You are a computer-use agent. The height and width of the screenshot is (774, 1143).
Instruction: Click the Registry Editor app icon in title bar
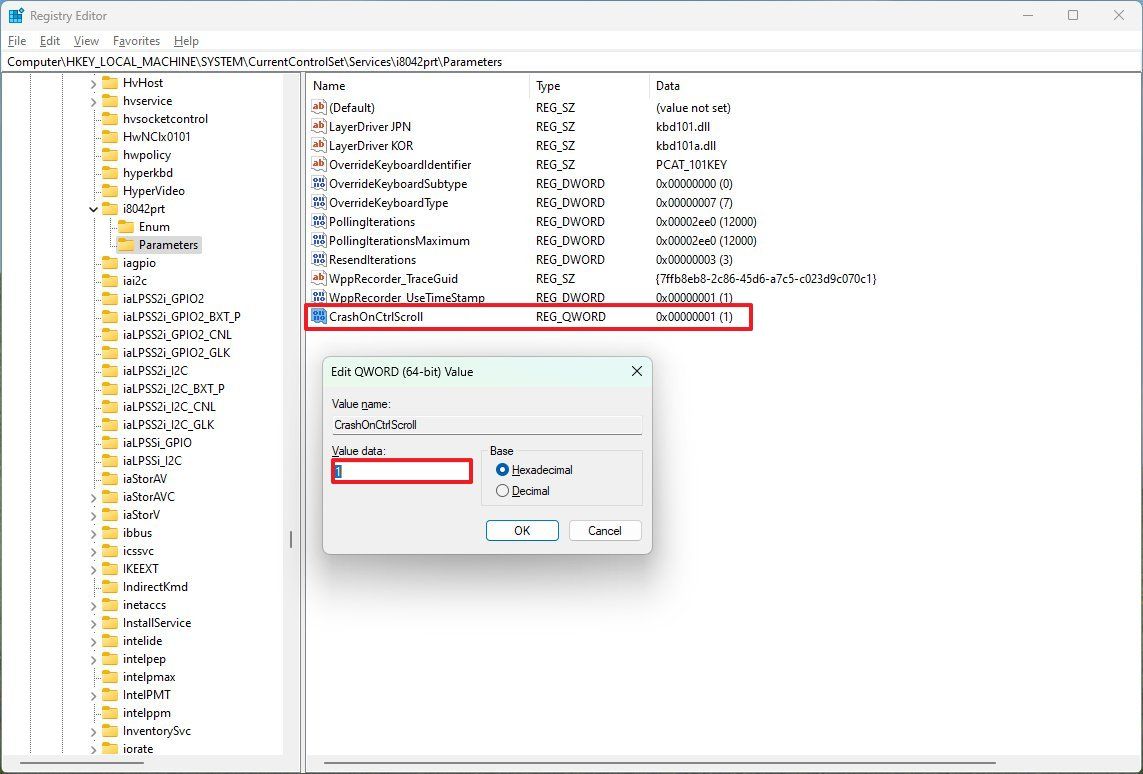pyautogui.click(x=16, y=15)
